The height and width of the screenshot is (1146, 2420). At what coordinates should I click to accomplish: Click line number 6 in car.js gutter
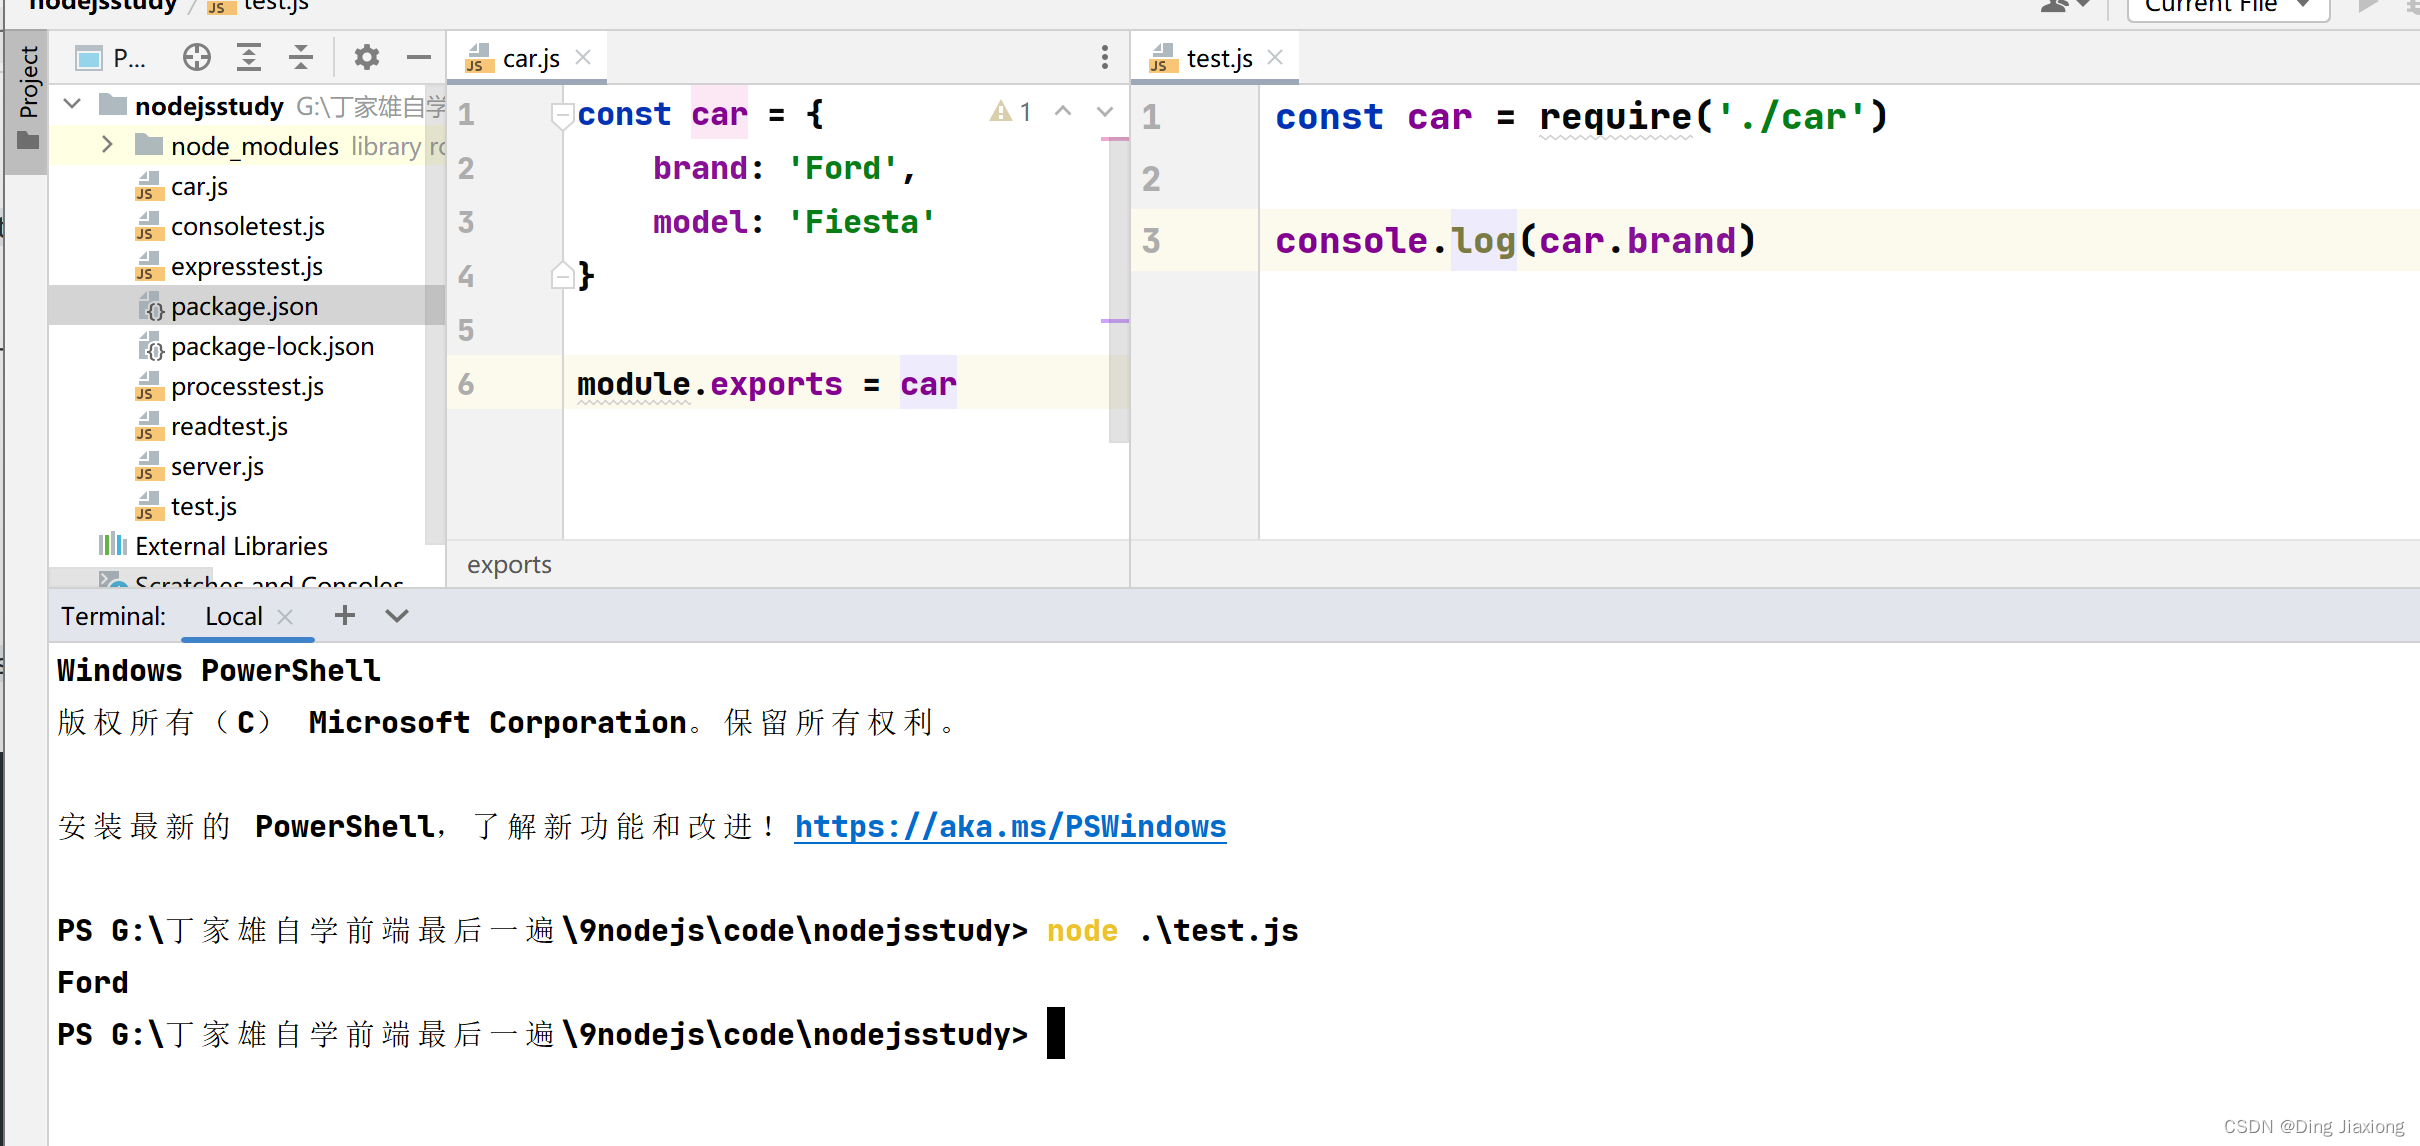[466, 385]
